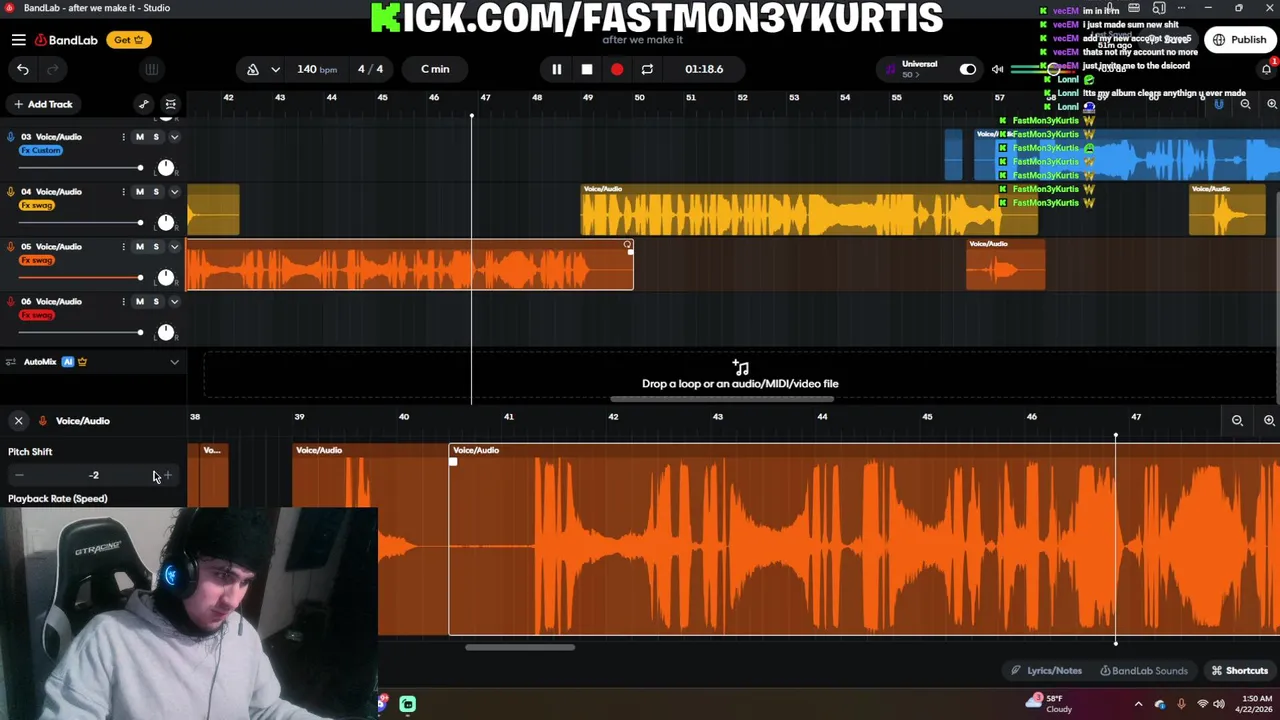Decrease Pitch Shift with minus
Screen dimensions: 1280x720
[19, 475]
